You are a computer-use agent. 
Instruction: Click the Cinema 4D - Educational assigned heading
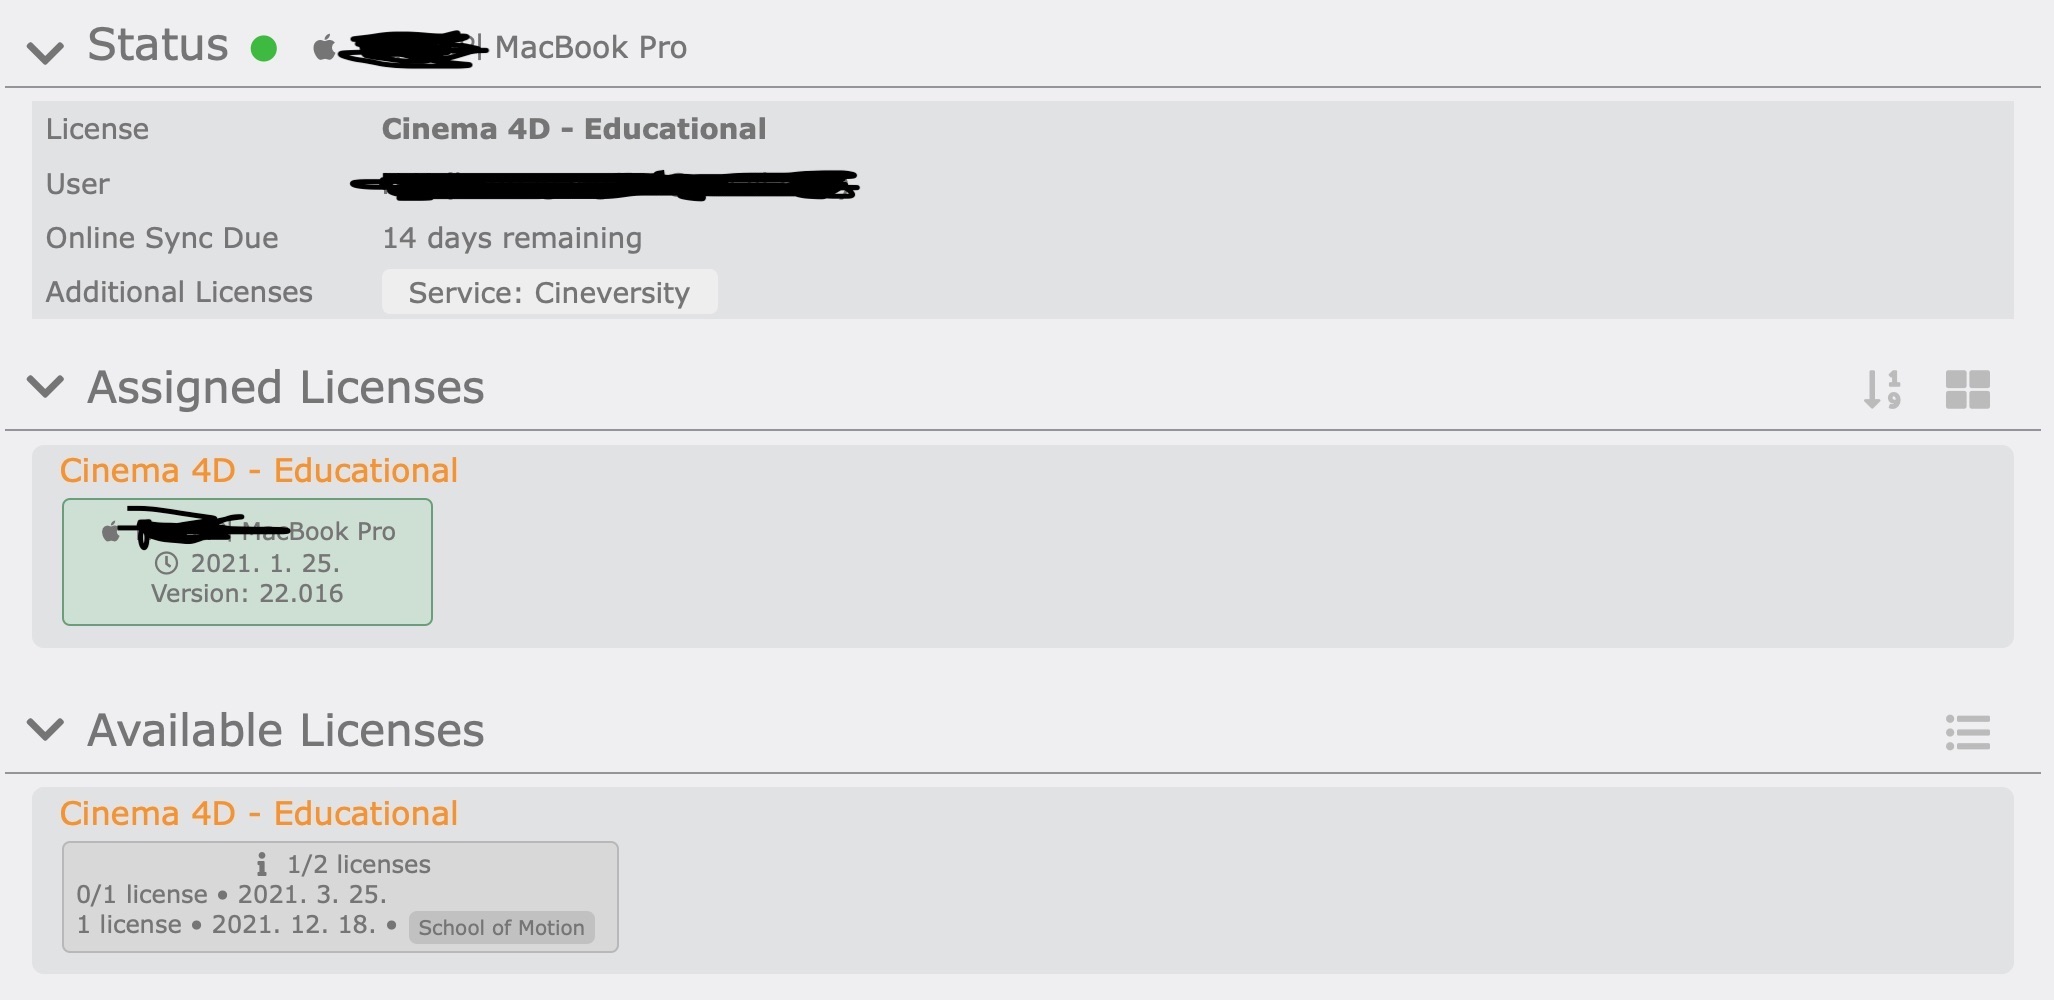point(259,470)
